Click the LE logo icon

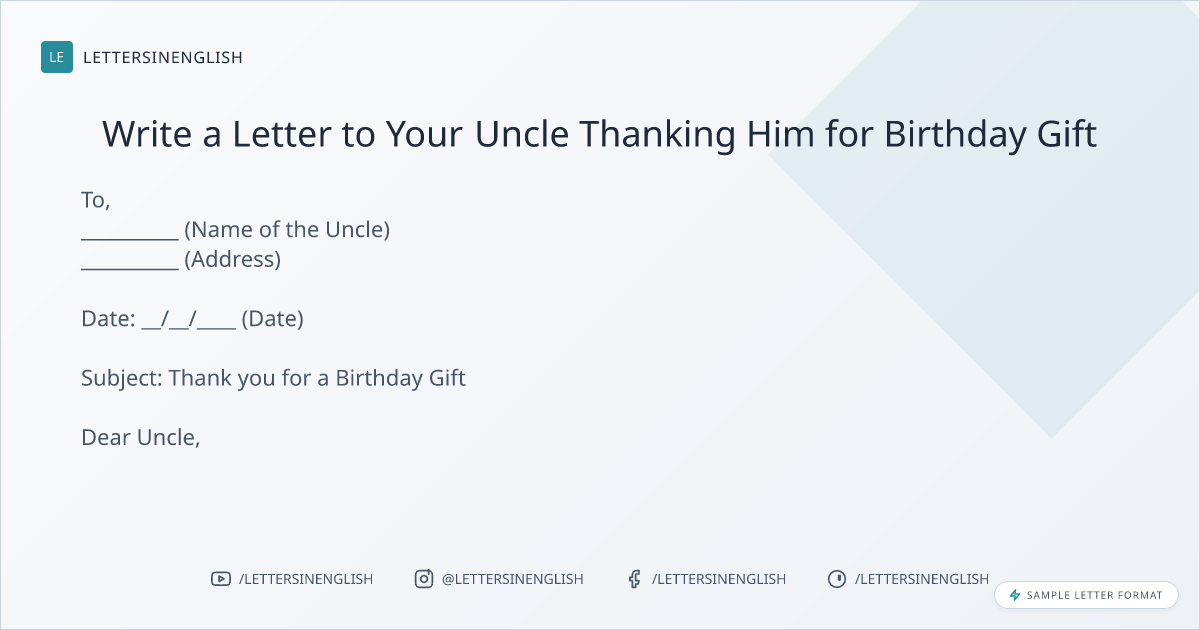point(57,57)
